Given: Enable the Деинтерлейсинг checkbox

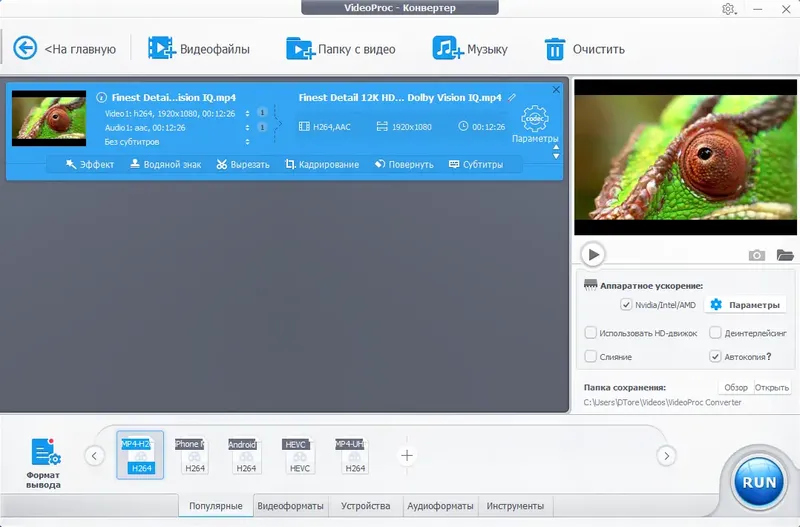Looking at the screenshot, I should (x=715, y=333).
